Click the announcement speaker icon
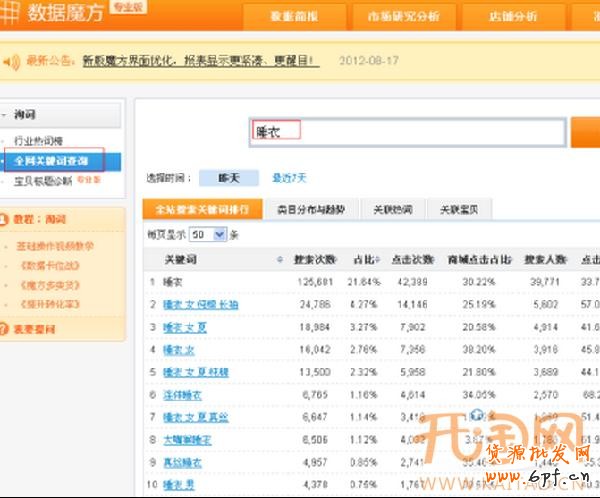600x498 pixels. [x=12, y=62]
